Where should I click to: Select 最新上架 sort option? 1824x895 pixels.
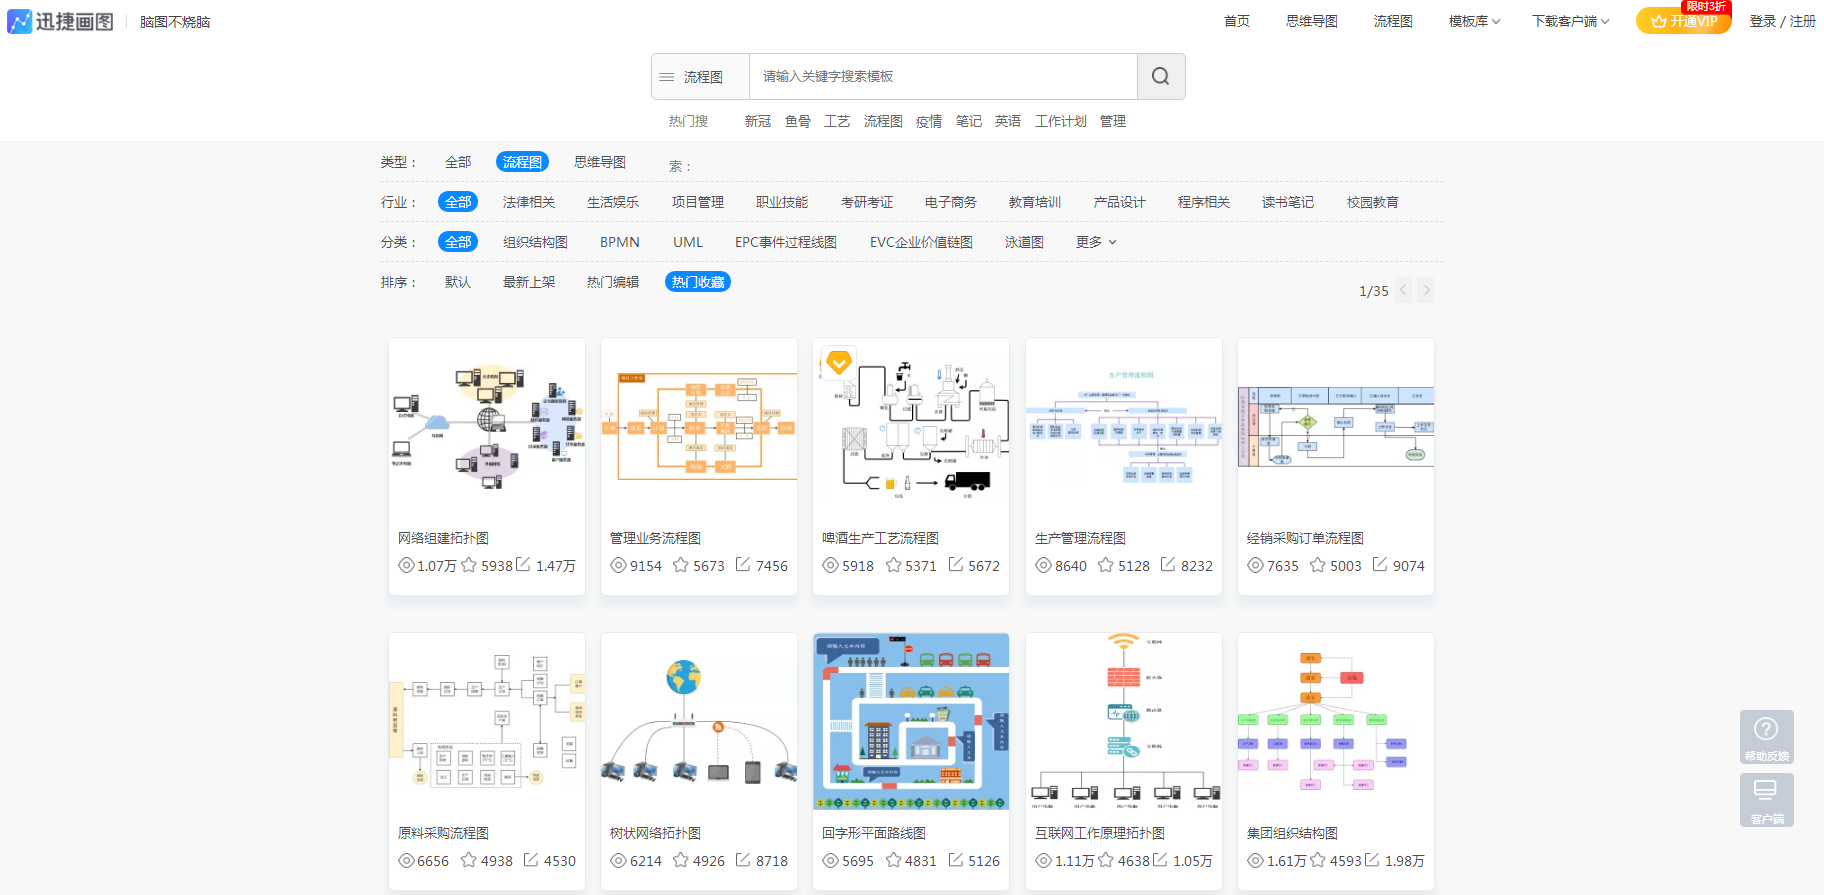tap(529, 282)
